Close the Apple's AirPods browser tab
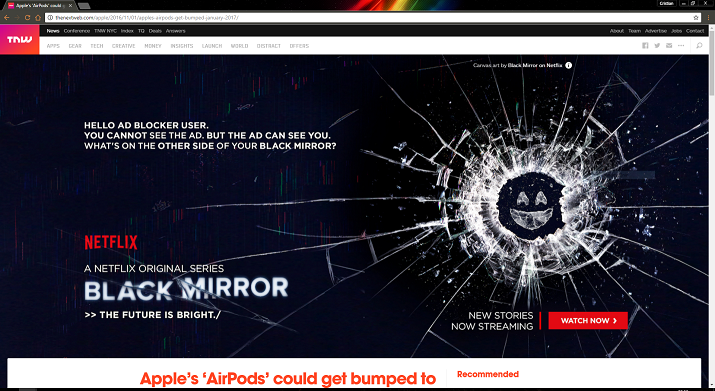The height and width of the screenshot is (391, 715). (70, 5)
